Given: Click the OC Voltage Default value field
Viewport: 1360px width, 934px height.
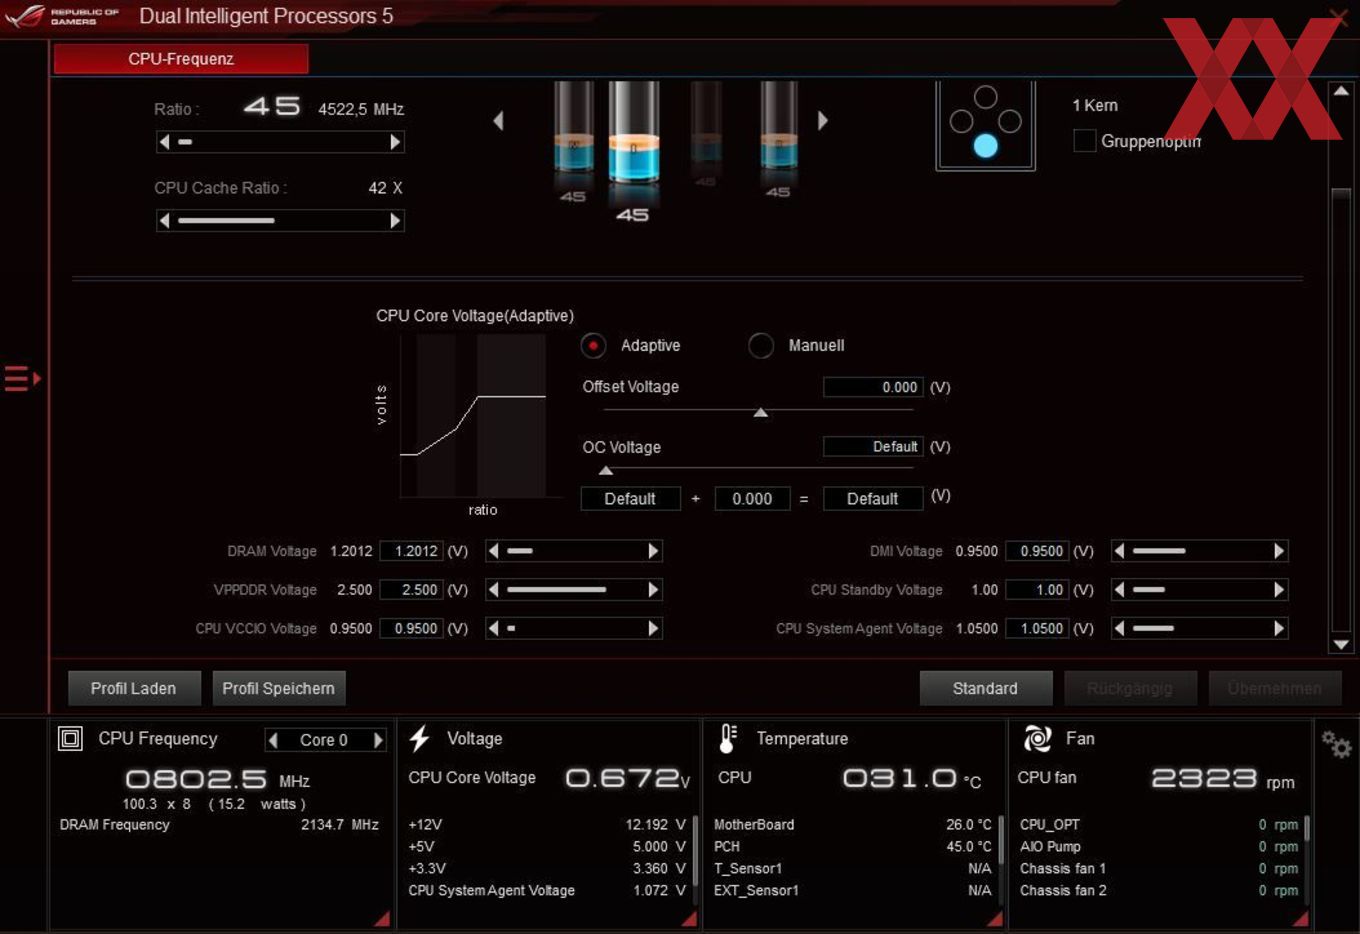Looking at the screenshot, I should [x=873, y=447].
